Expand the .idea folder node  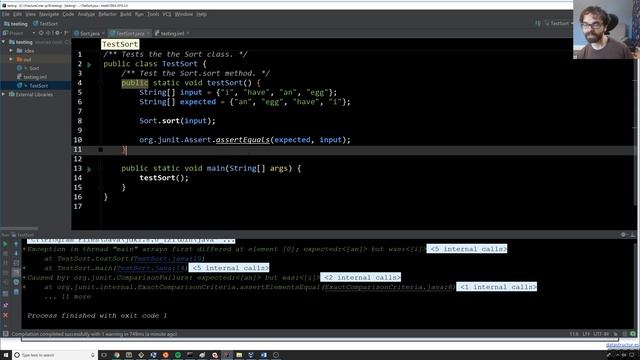tap(11, 51)
